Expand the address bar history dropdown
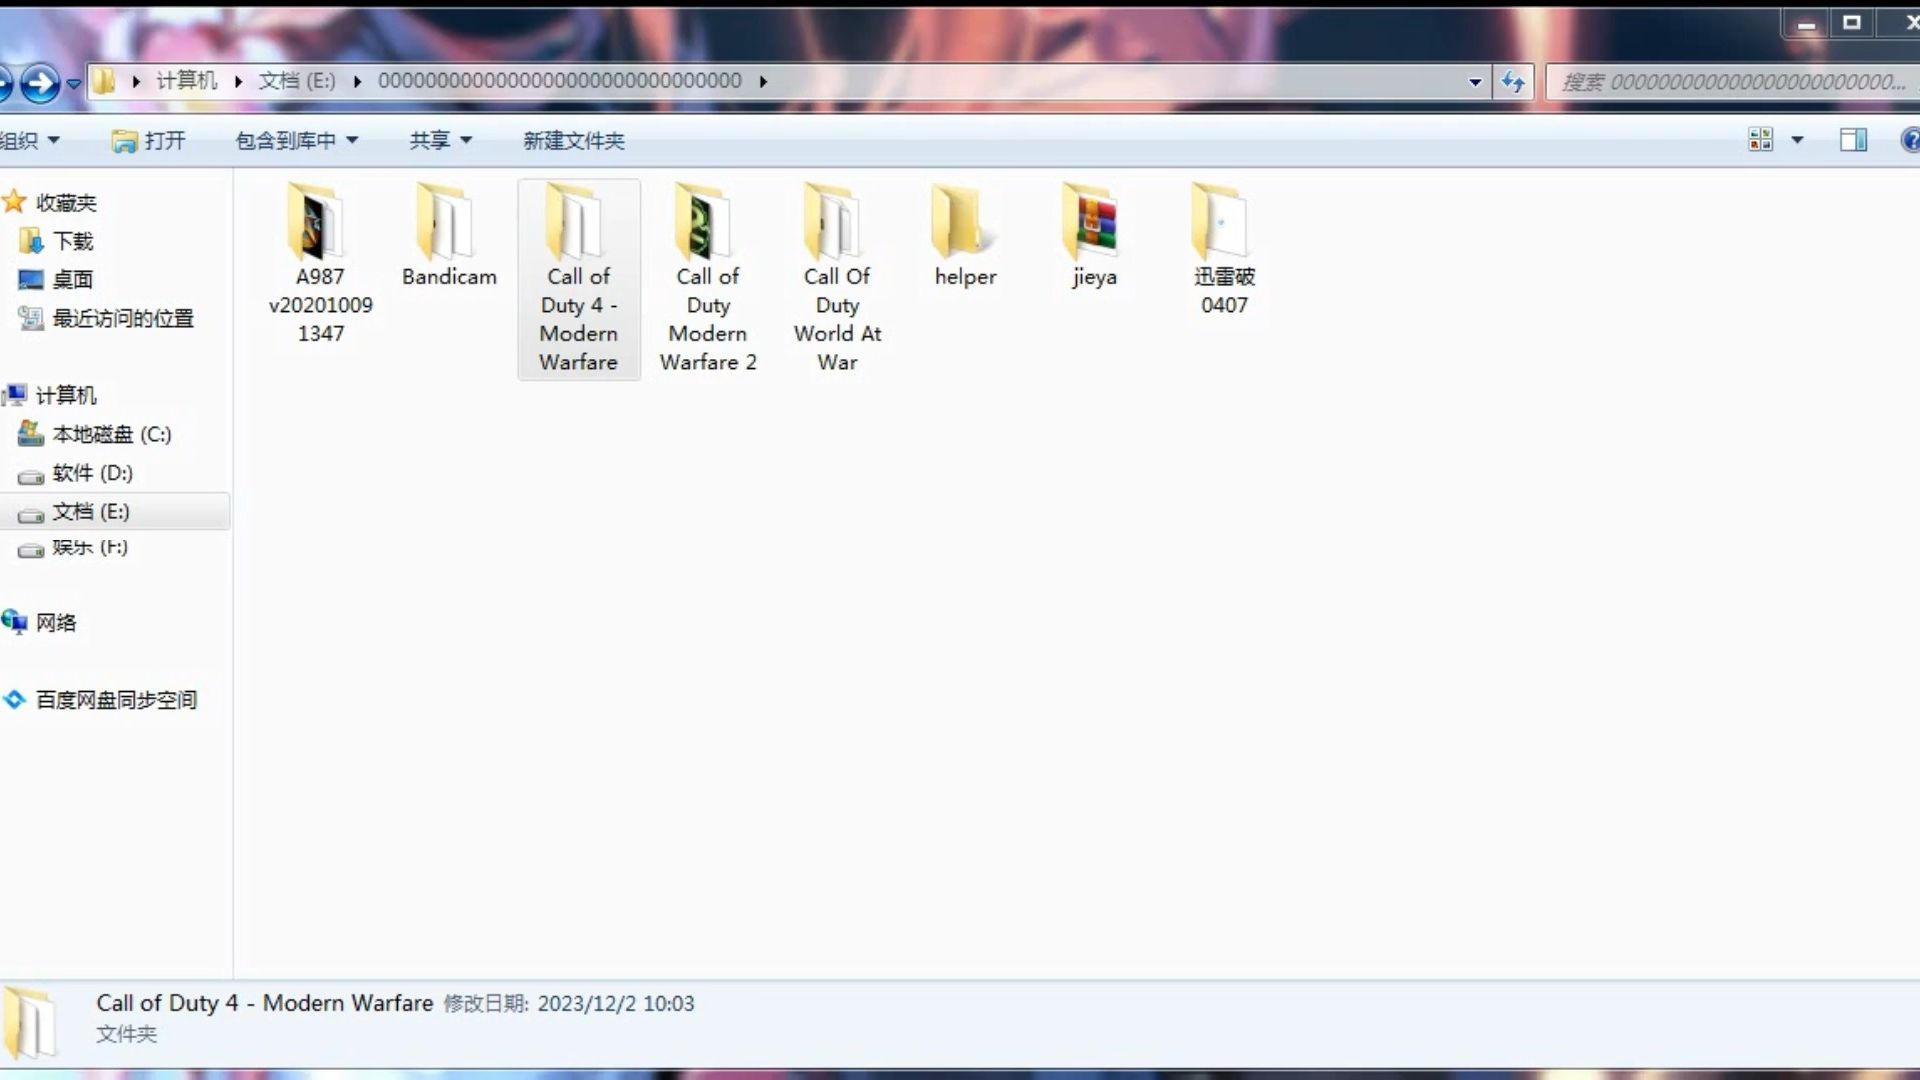 1475,82
